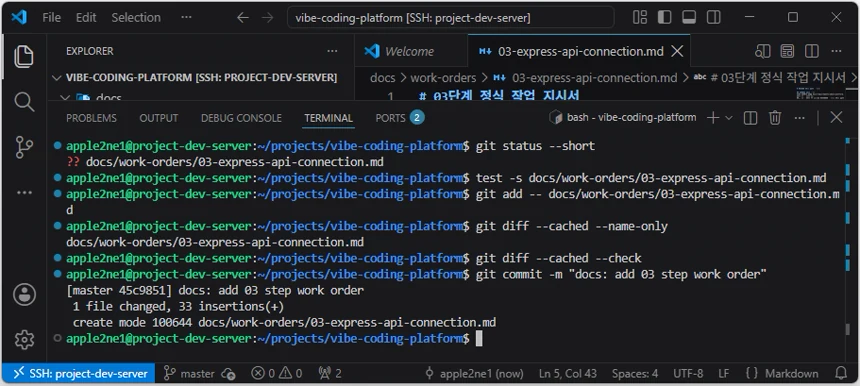Image resolution: width=860 pixels, height=386 pixels.
Task: Click the 03-express-api-connection.md breadcrumb
Action: (585, 78)
